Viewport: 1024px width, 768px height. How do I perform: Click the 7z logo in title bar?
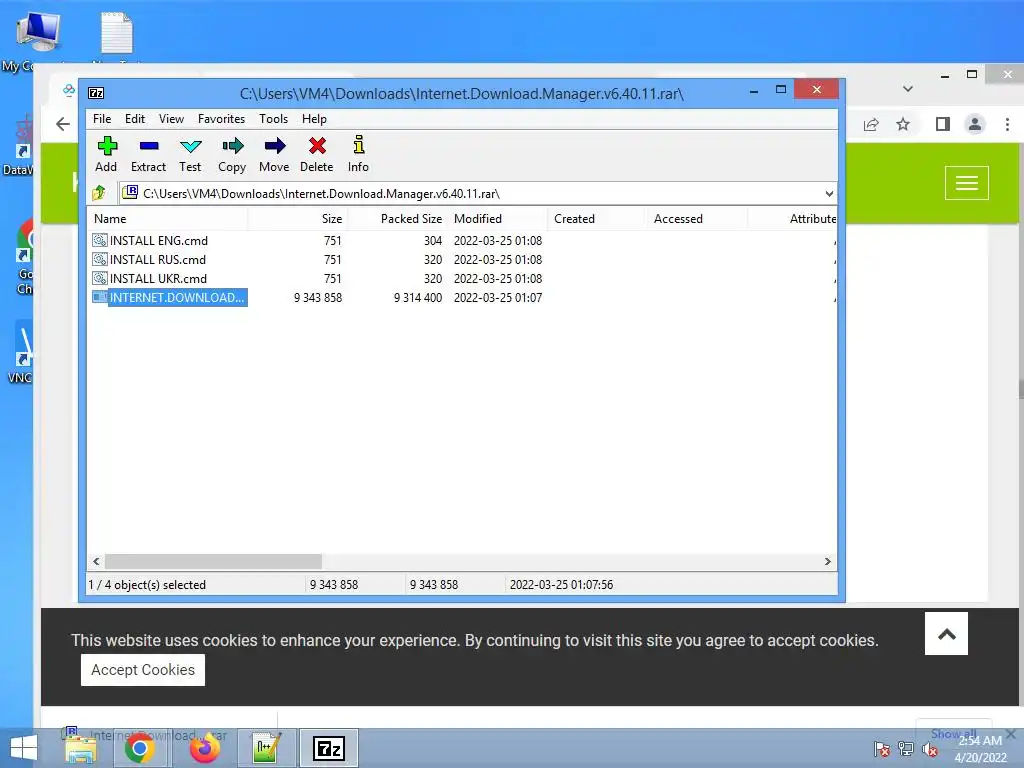96,93
